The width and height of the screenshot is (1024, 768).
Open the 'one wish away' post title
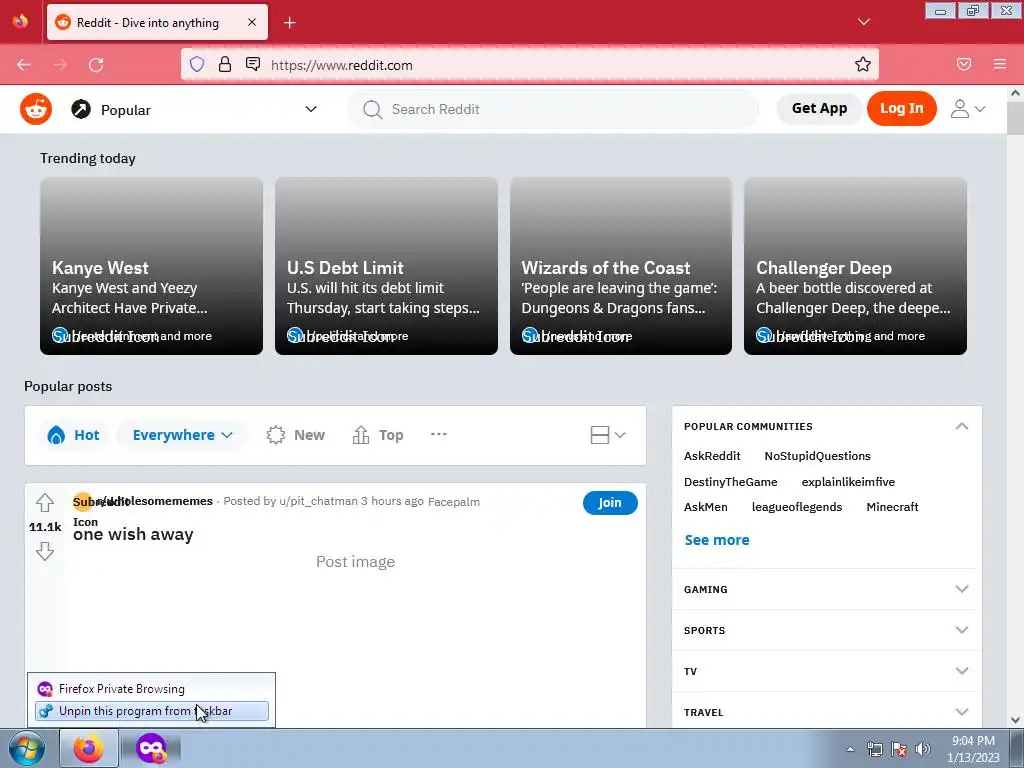(x=133, y=534)
